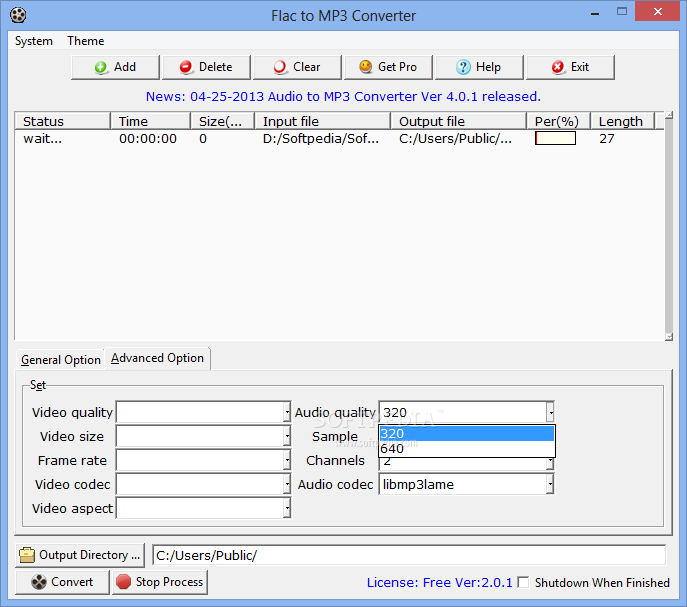Open the System menu
Image resolution: width=687 pixels, height=607 pixels.
(x=34, y=41)
